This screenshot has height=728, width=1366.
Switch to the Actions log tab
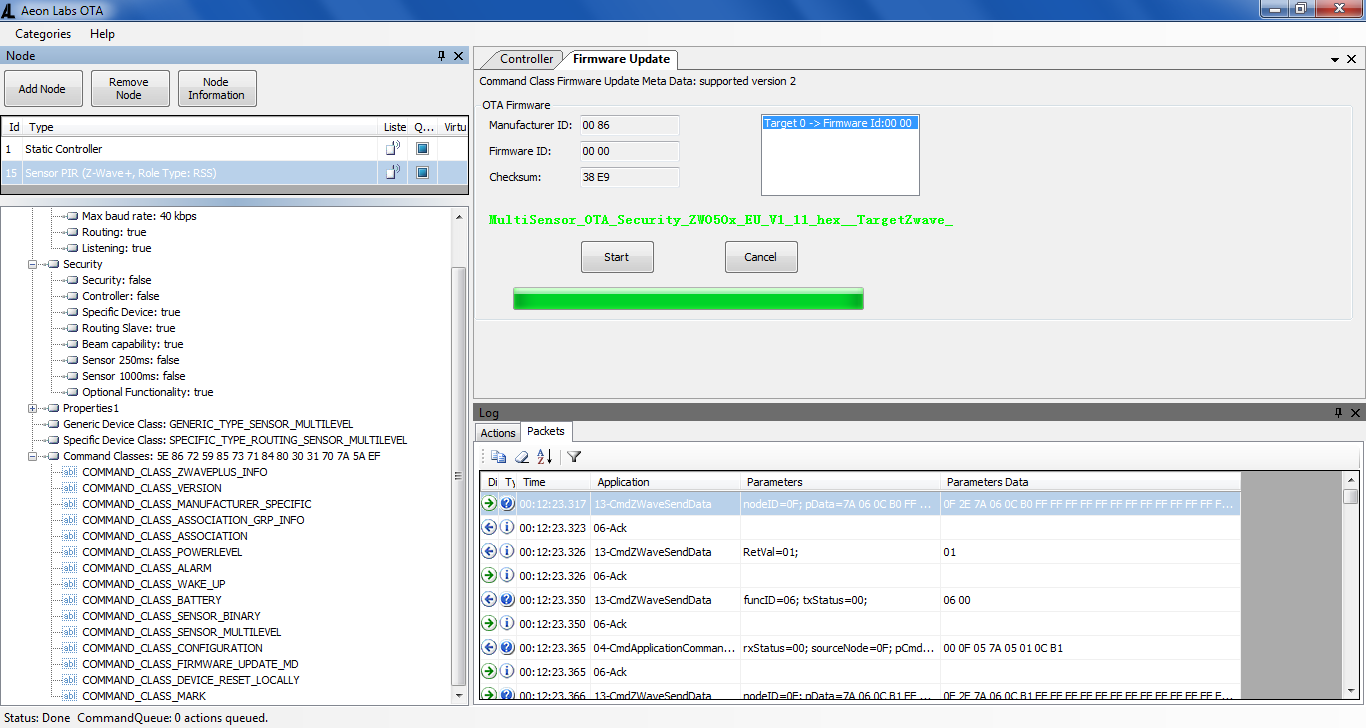click(498, 433)
